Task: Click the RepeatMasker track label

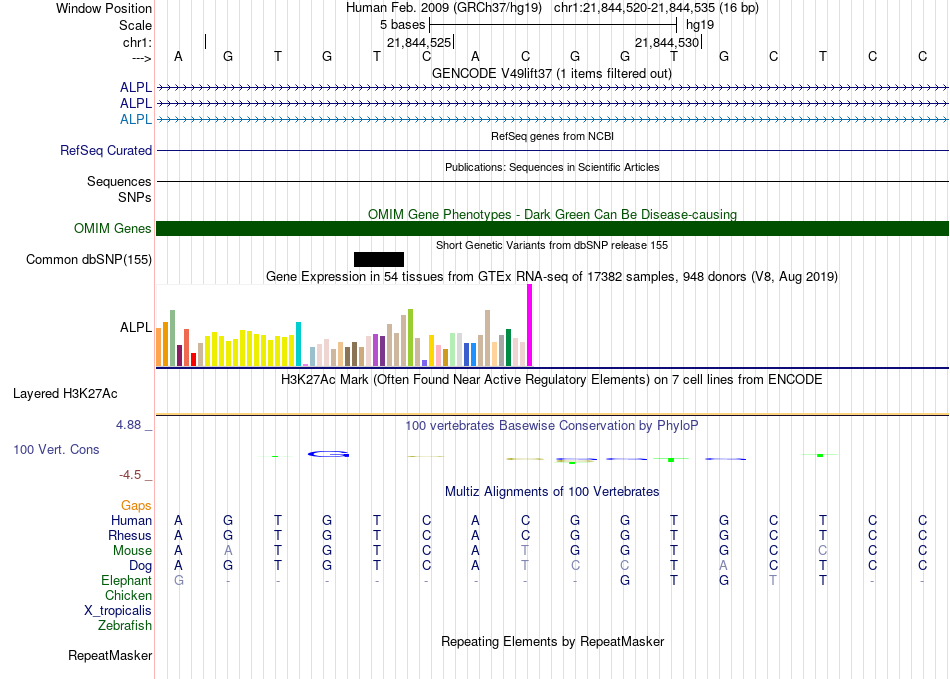Action: pyautogui.click(x=110, y=655)
